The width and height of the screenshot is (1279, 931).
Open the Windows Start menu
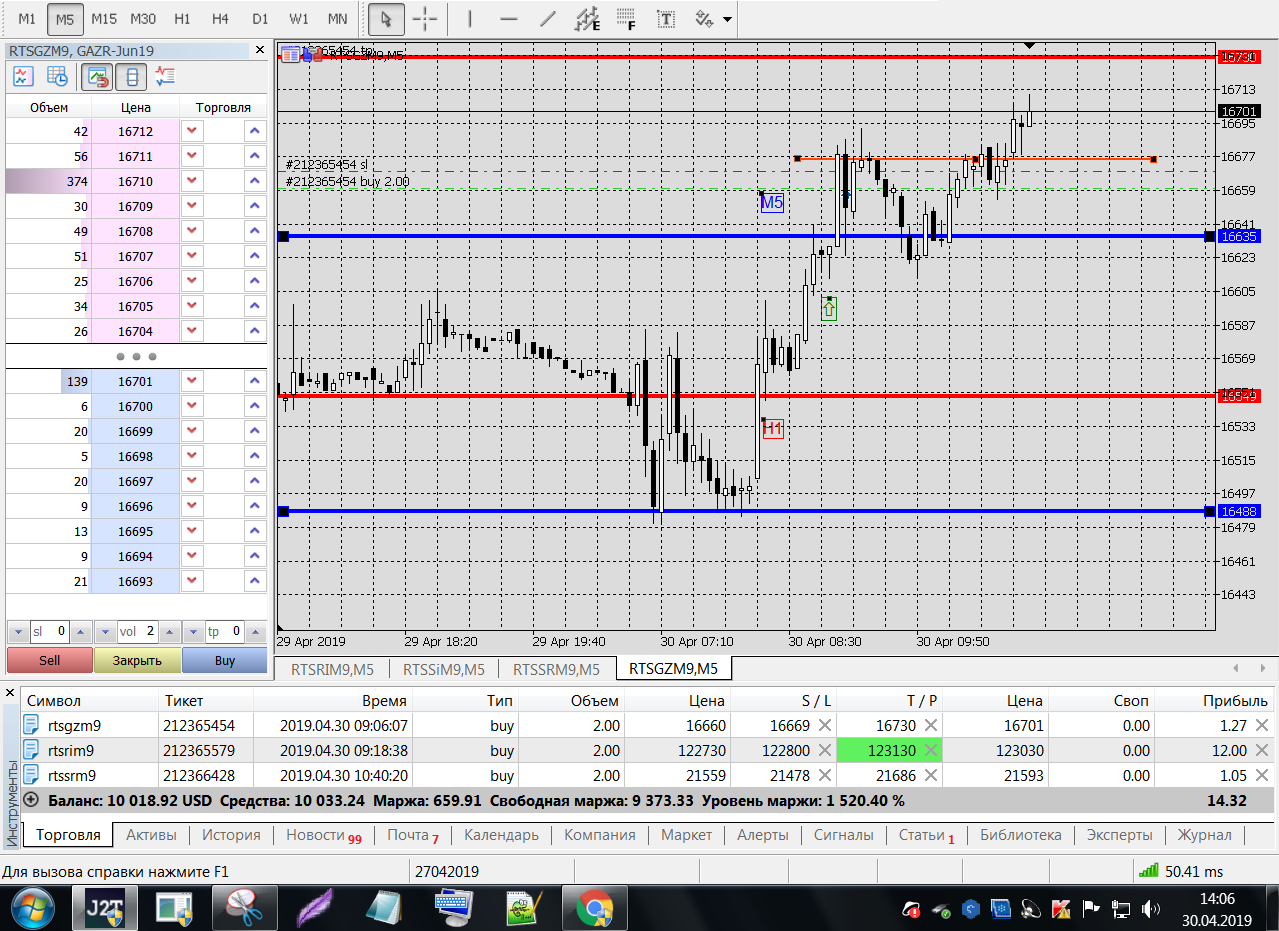click(31, 909)
